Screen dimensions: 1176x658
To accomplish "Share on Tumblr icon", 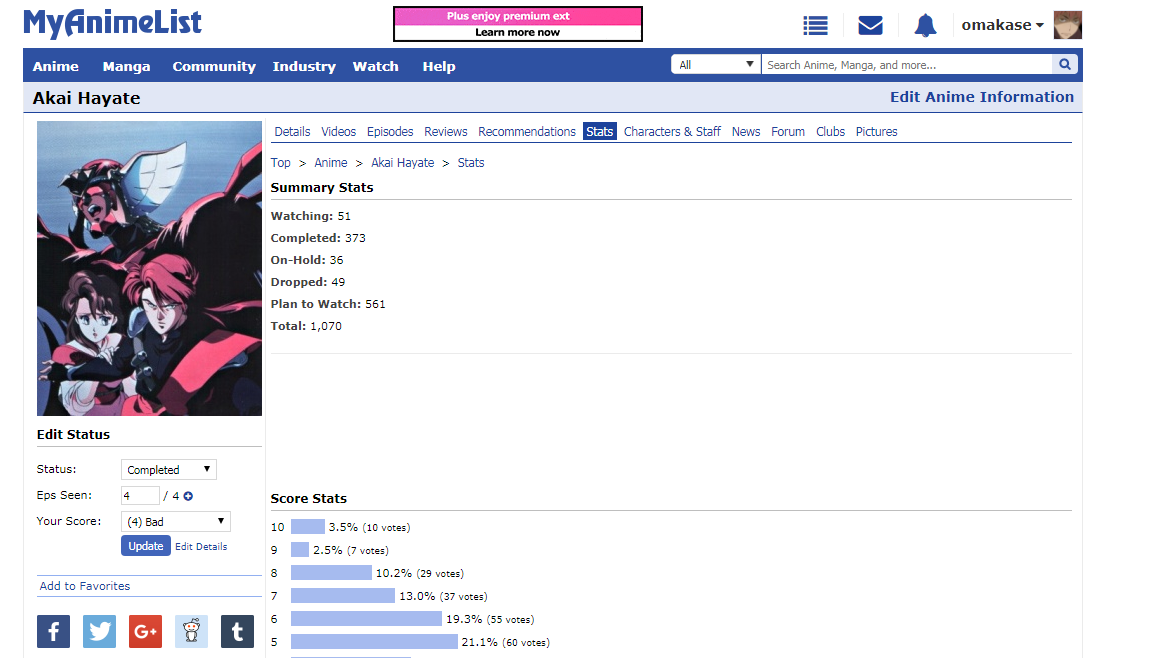I will pyautogui.click(x=237, y=632).
